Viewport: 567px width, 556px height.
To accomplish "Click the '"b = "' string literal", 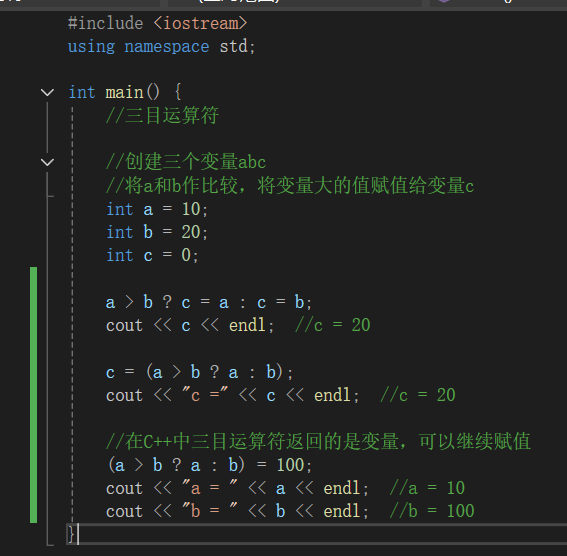I will pyautogui.click(x=210, y=511).
